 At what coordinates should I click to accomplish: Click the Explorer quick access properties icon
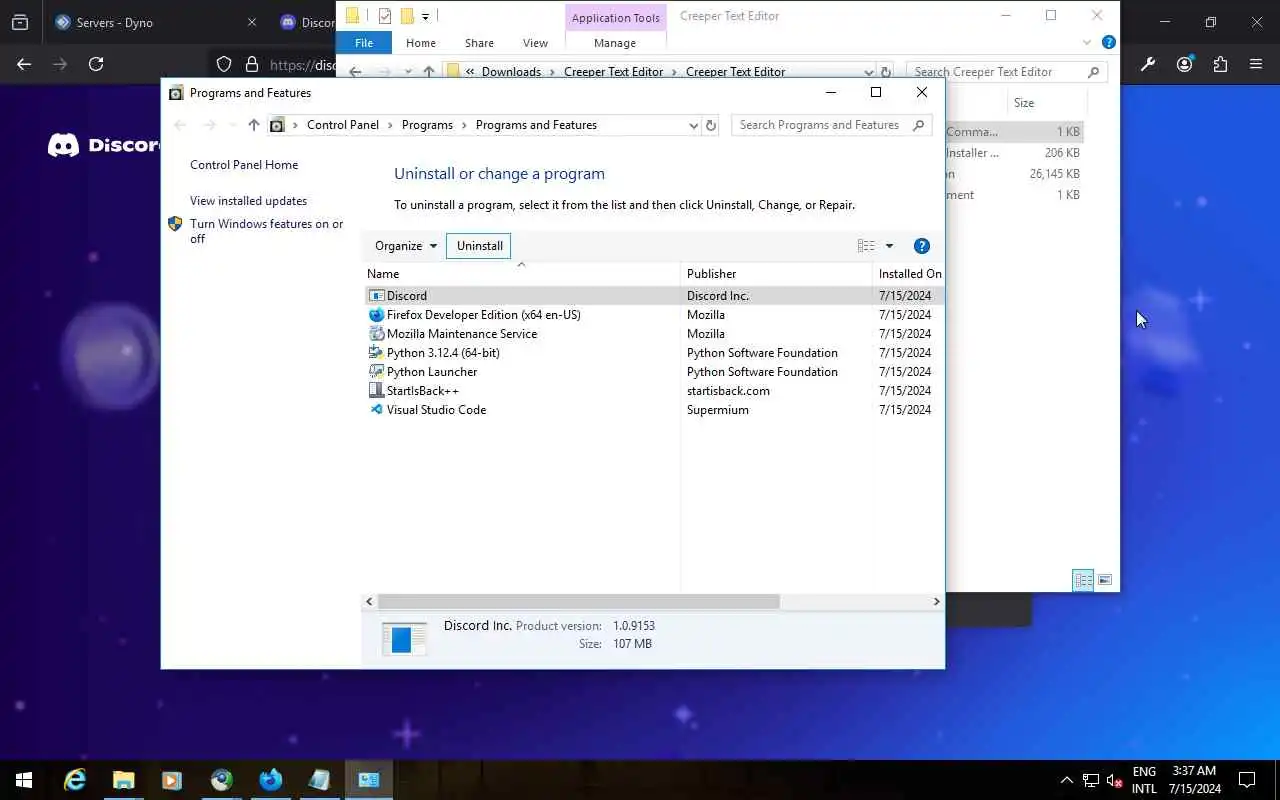[384, 16]
